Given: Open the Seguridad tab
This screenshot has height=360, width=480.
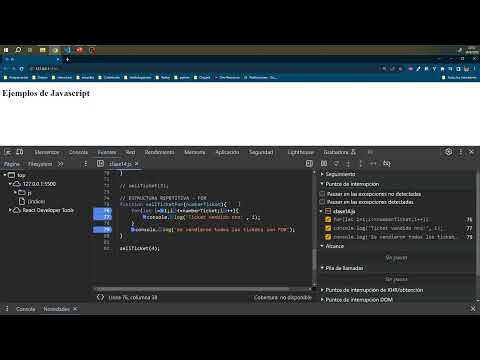Looking at the screenshot, I should pyautogui.click(x=261, y=152).
